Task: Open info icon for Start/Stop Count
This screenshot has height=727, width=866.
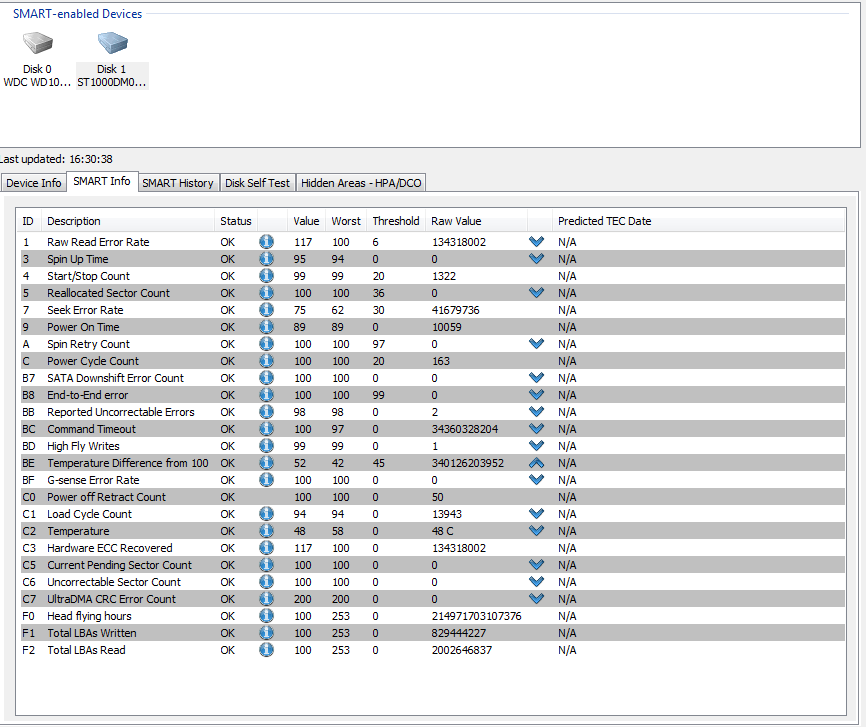Action: (x=266, y=276)
